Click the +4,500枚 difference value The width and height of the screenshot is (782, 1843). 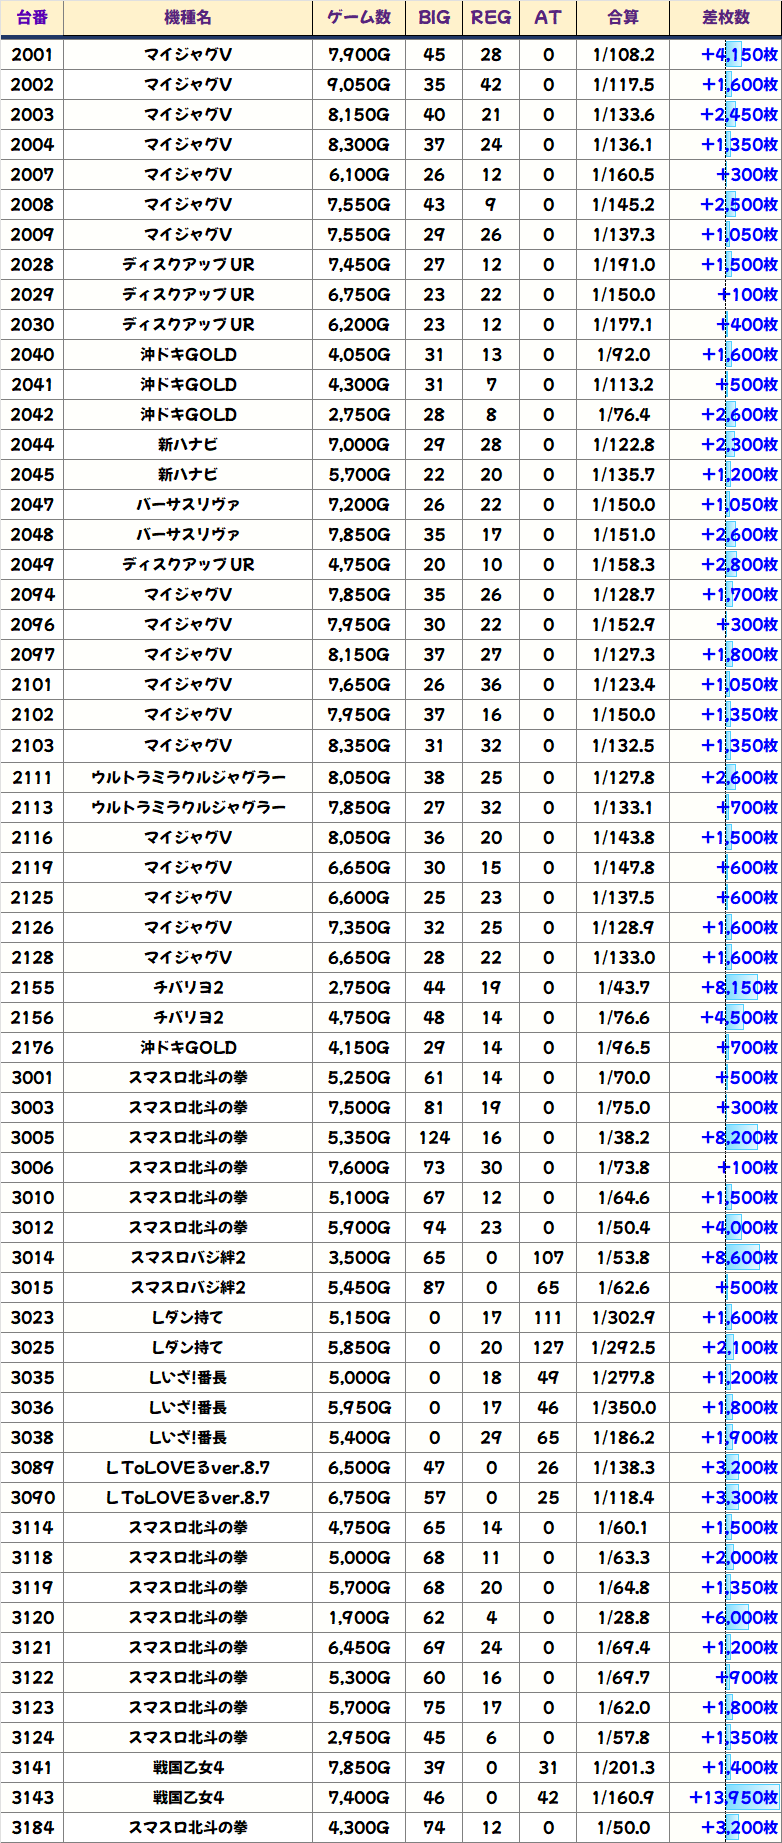pyautogui.click(x=740, y=1018)
